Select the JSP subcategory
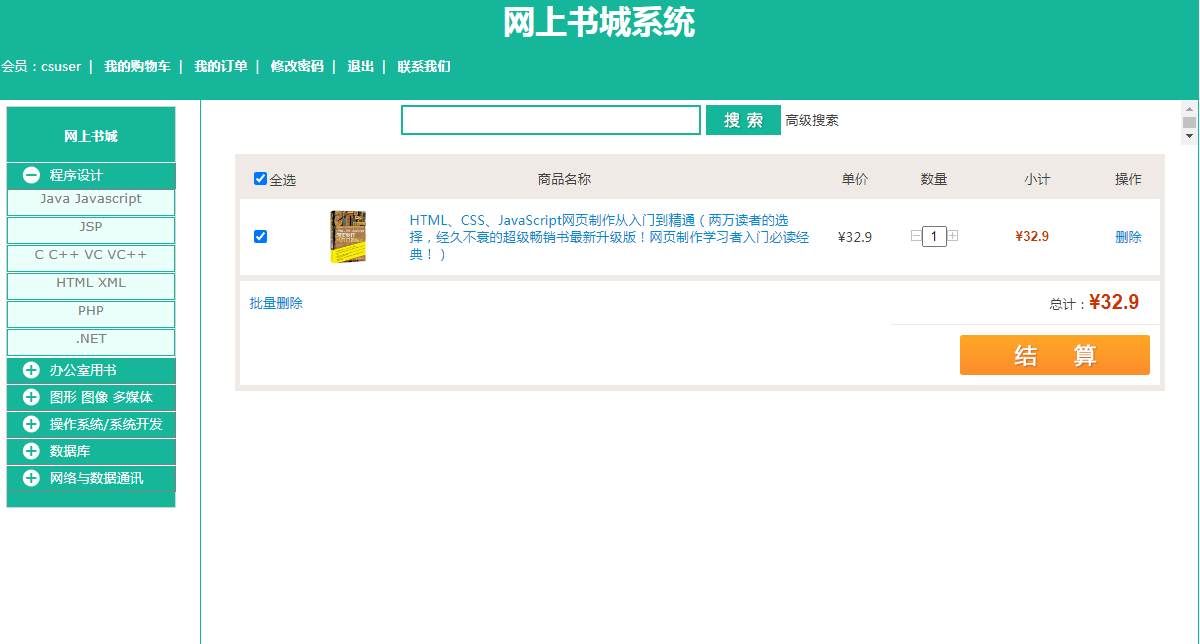1200x644 pixels. (91, 228)
